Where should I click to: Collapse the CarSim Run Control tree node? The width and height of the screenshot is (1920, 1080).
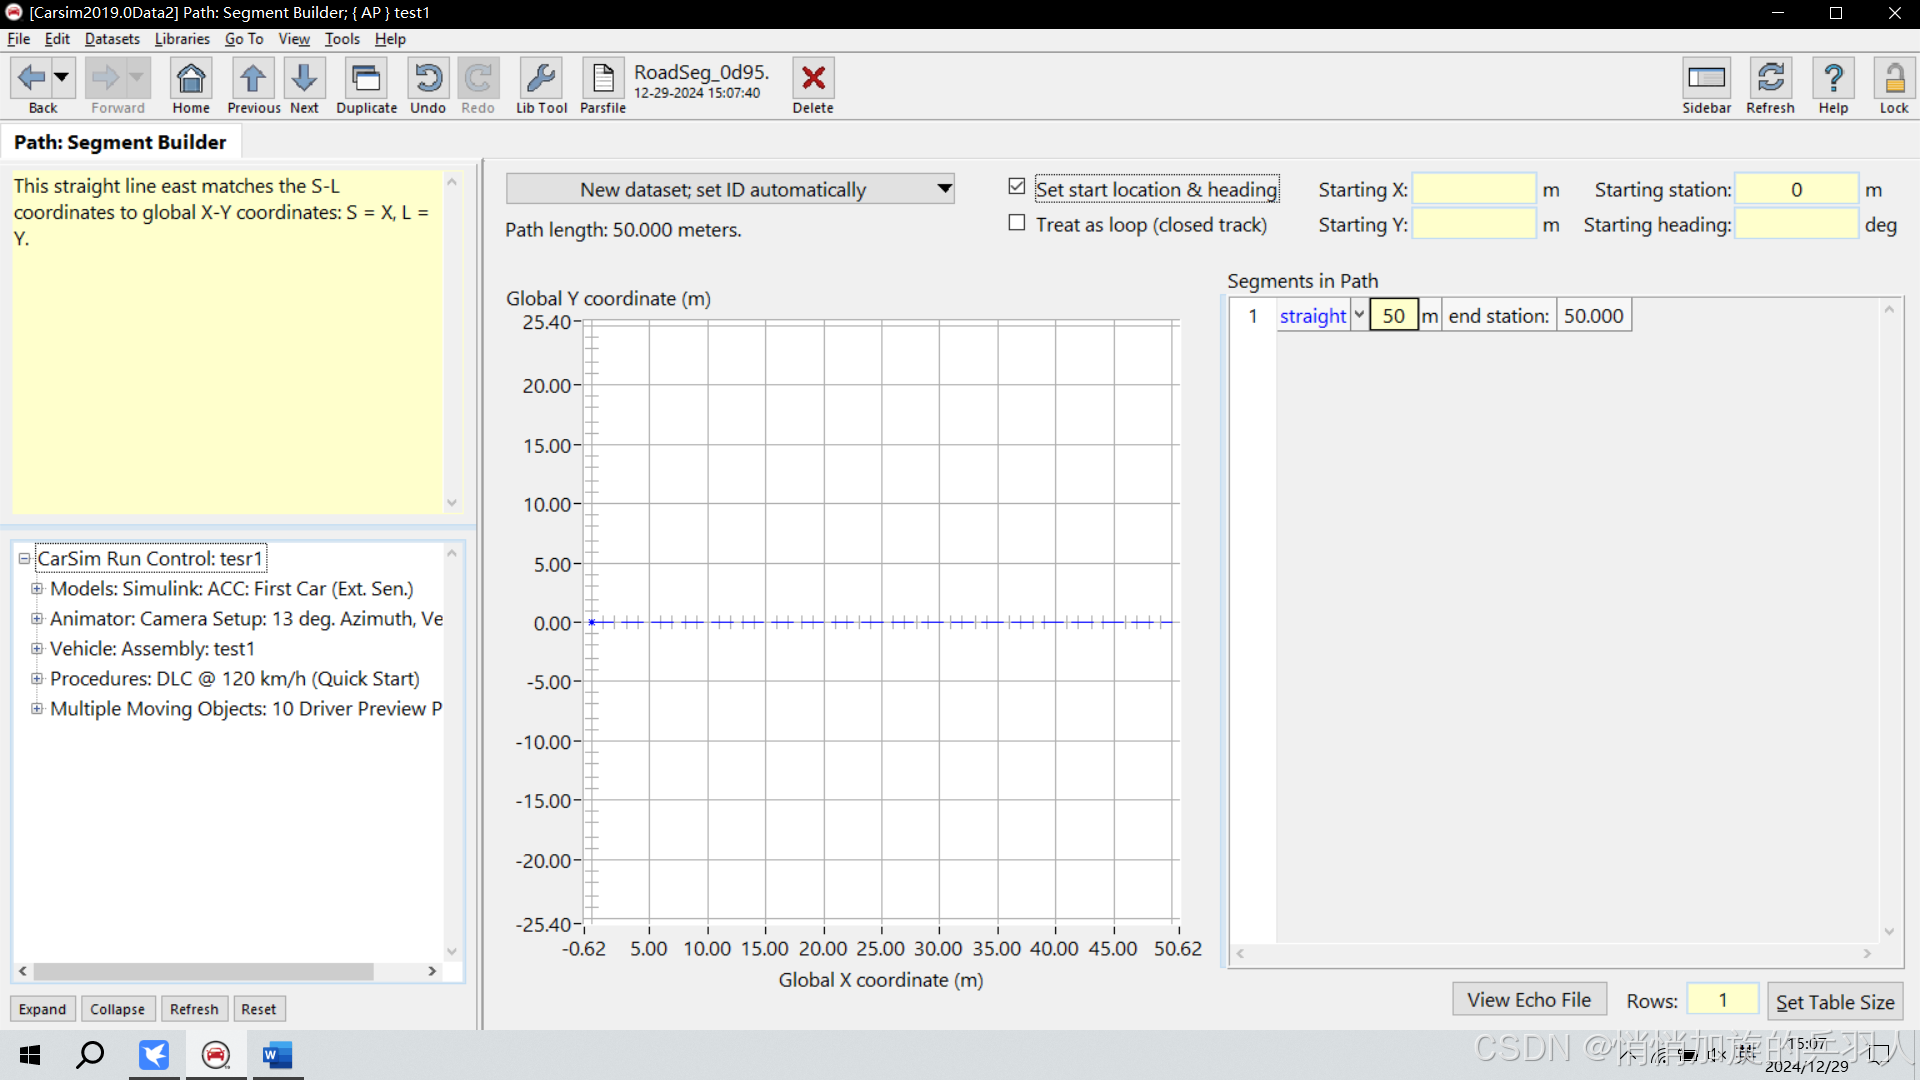click(24, 559)
